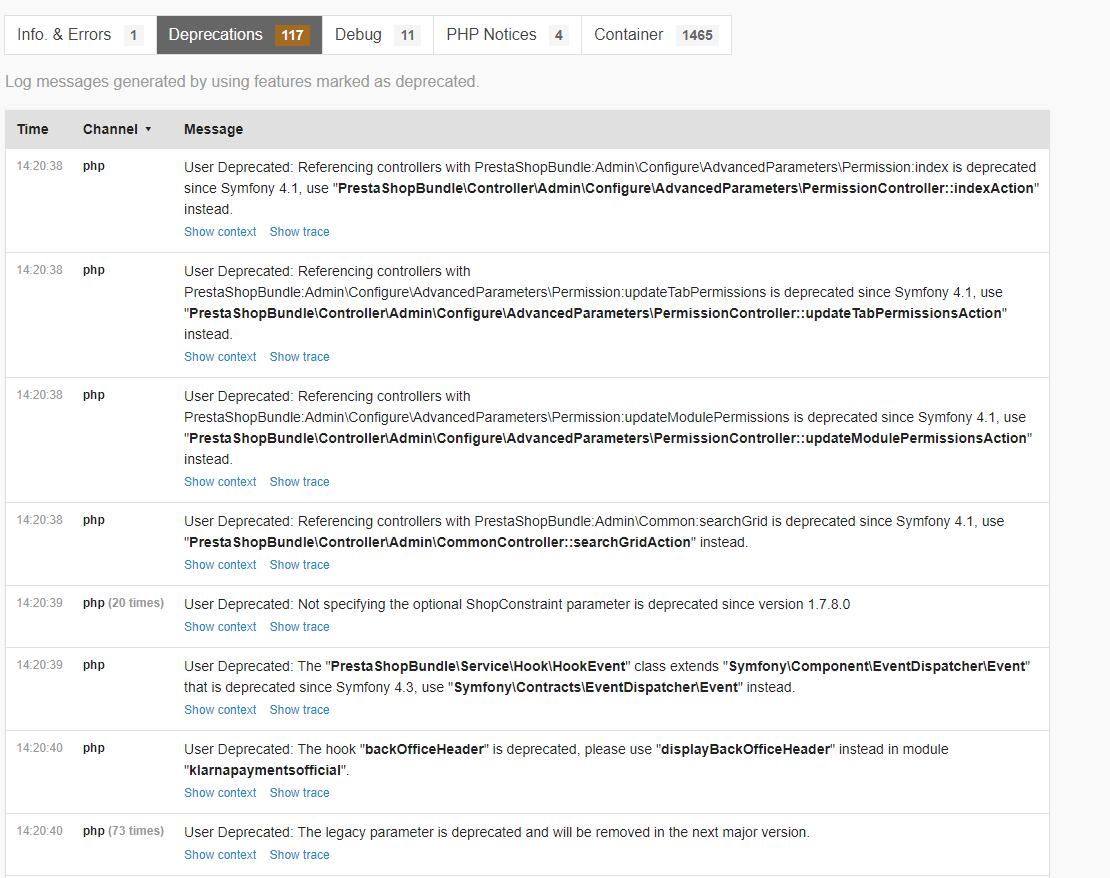
Task: Show context for searchGrid deprecation
Action: point(220,565)
